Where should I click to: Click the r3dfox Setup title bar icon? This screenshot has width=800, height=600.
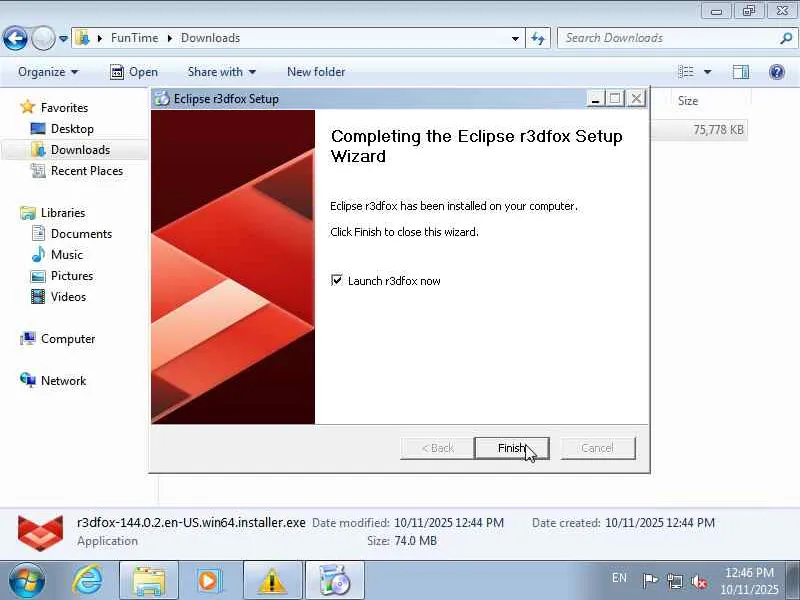coord(162,98)
